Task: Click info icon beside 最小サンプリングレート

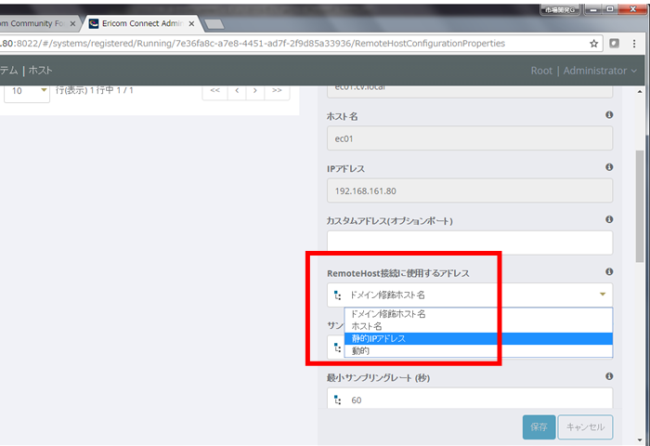Action: tap(609, 376)
